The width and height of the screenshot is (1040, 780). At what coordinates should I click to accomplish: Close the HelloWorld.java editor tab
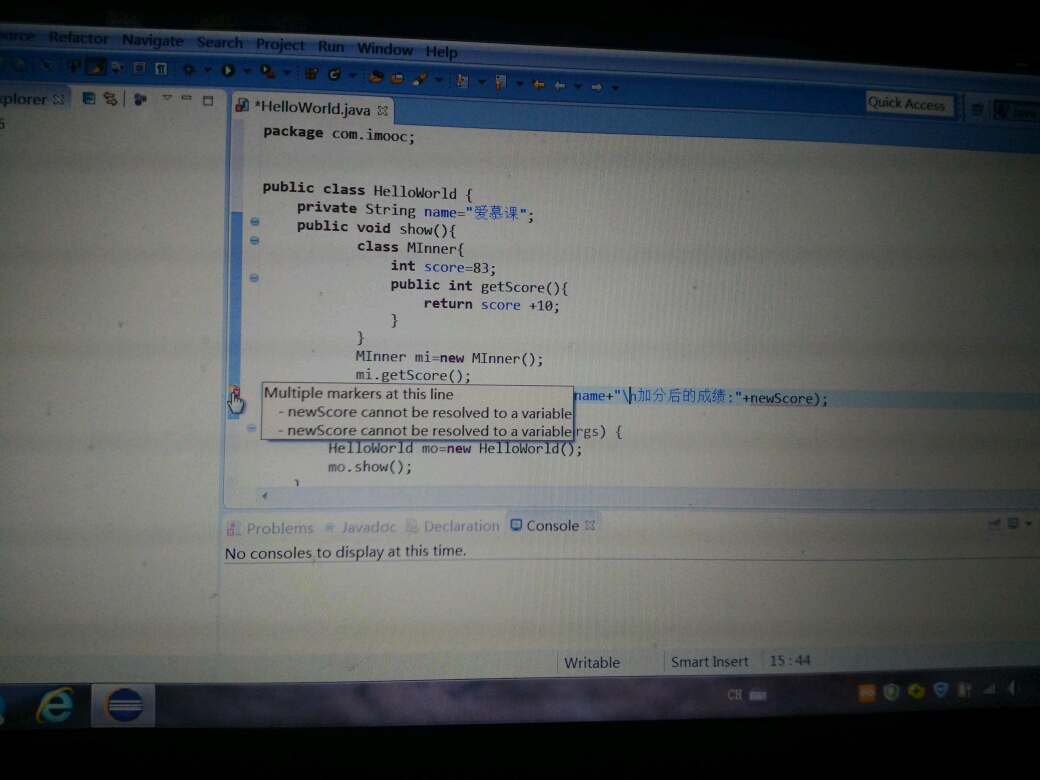pos(383,110)
